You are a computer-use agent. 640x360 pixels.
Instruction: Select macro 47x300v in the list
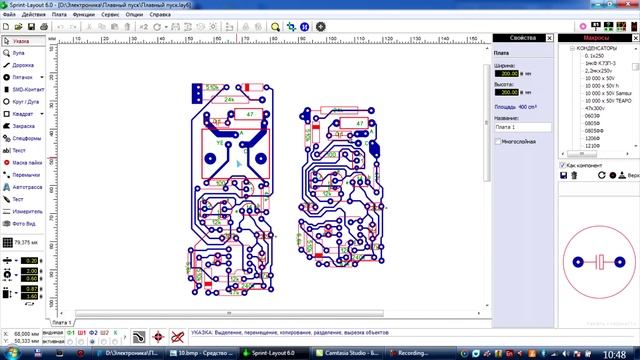[595, 108]
